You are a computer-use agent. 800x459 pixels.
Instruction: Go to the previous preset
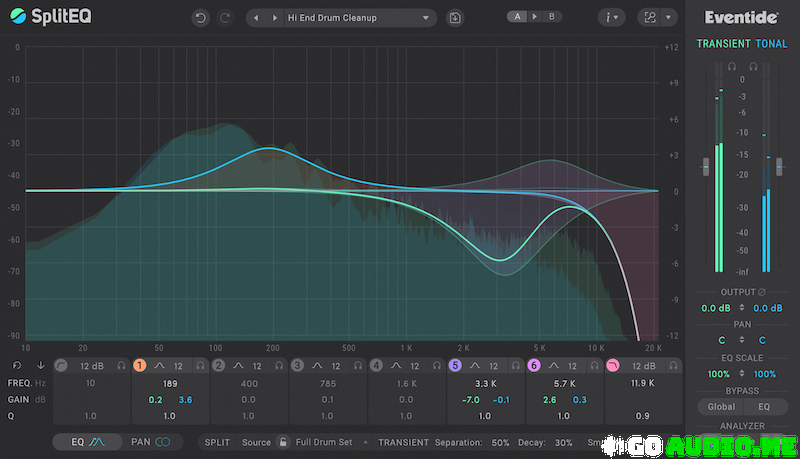pos(256,18)
